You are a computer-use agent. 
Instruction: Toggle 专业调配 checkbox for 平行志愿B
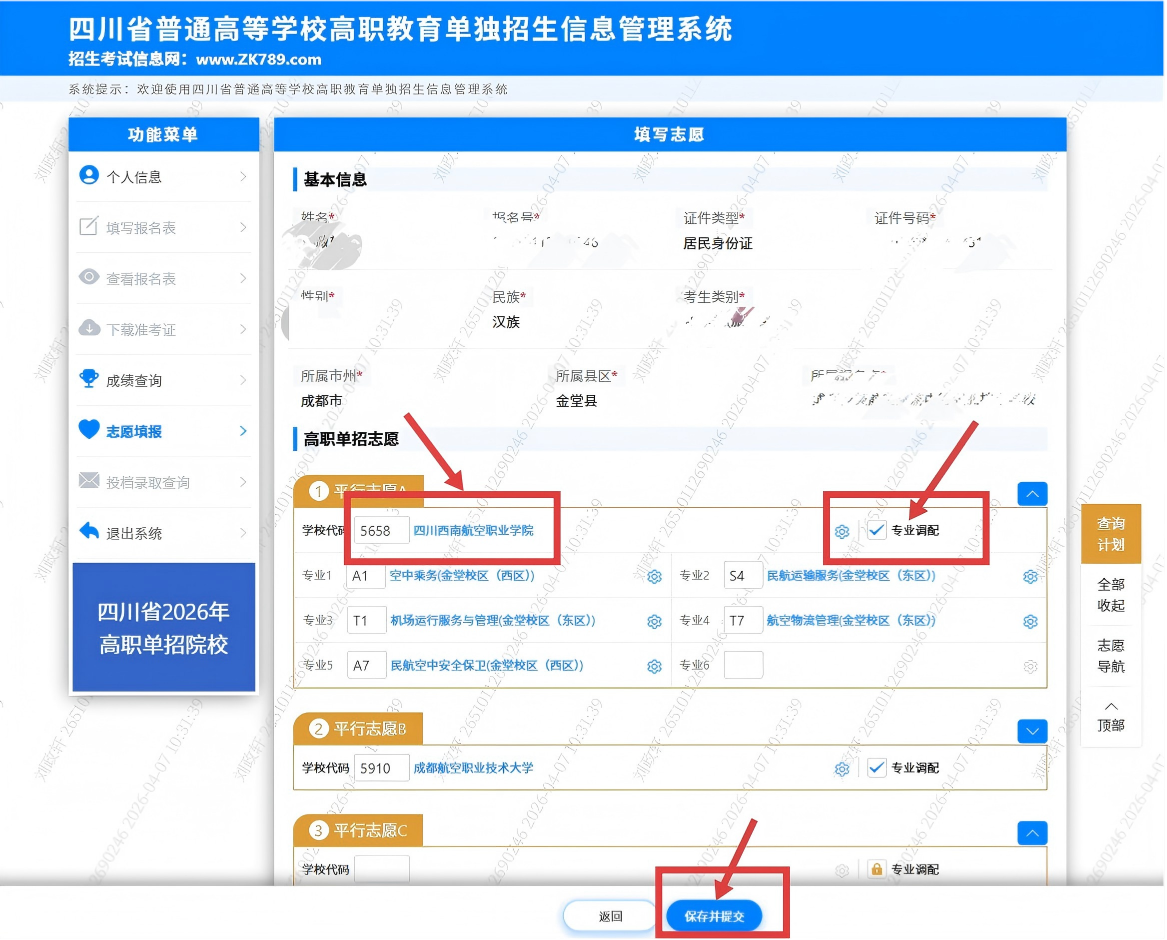(877, 768)
